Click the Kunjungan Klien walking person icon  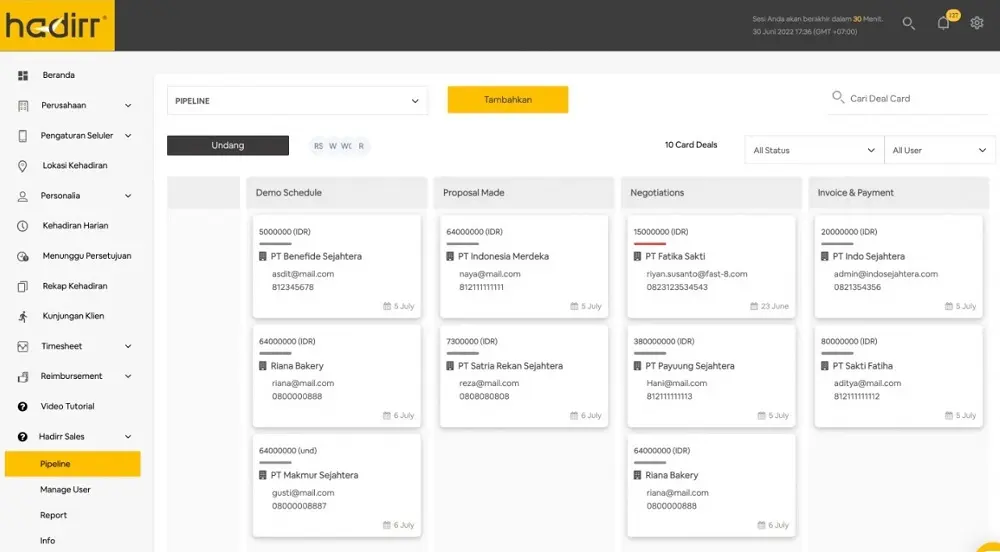(x=23, y=316)
